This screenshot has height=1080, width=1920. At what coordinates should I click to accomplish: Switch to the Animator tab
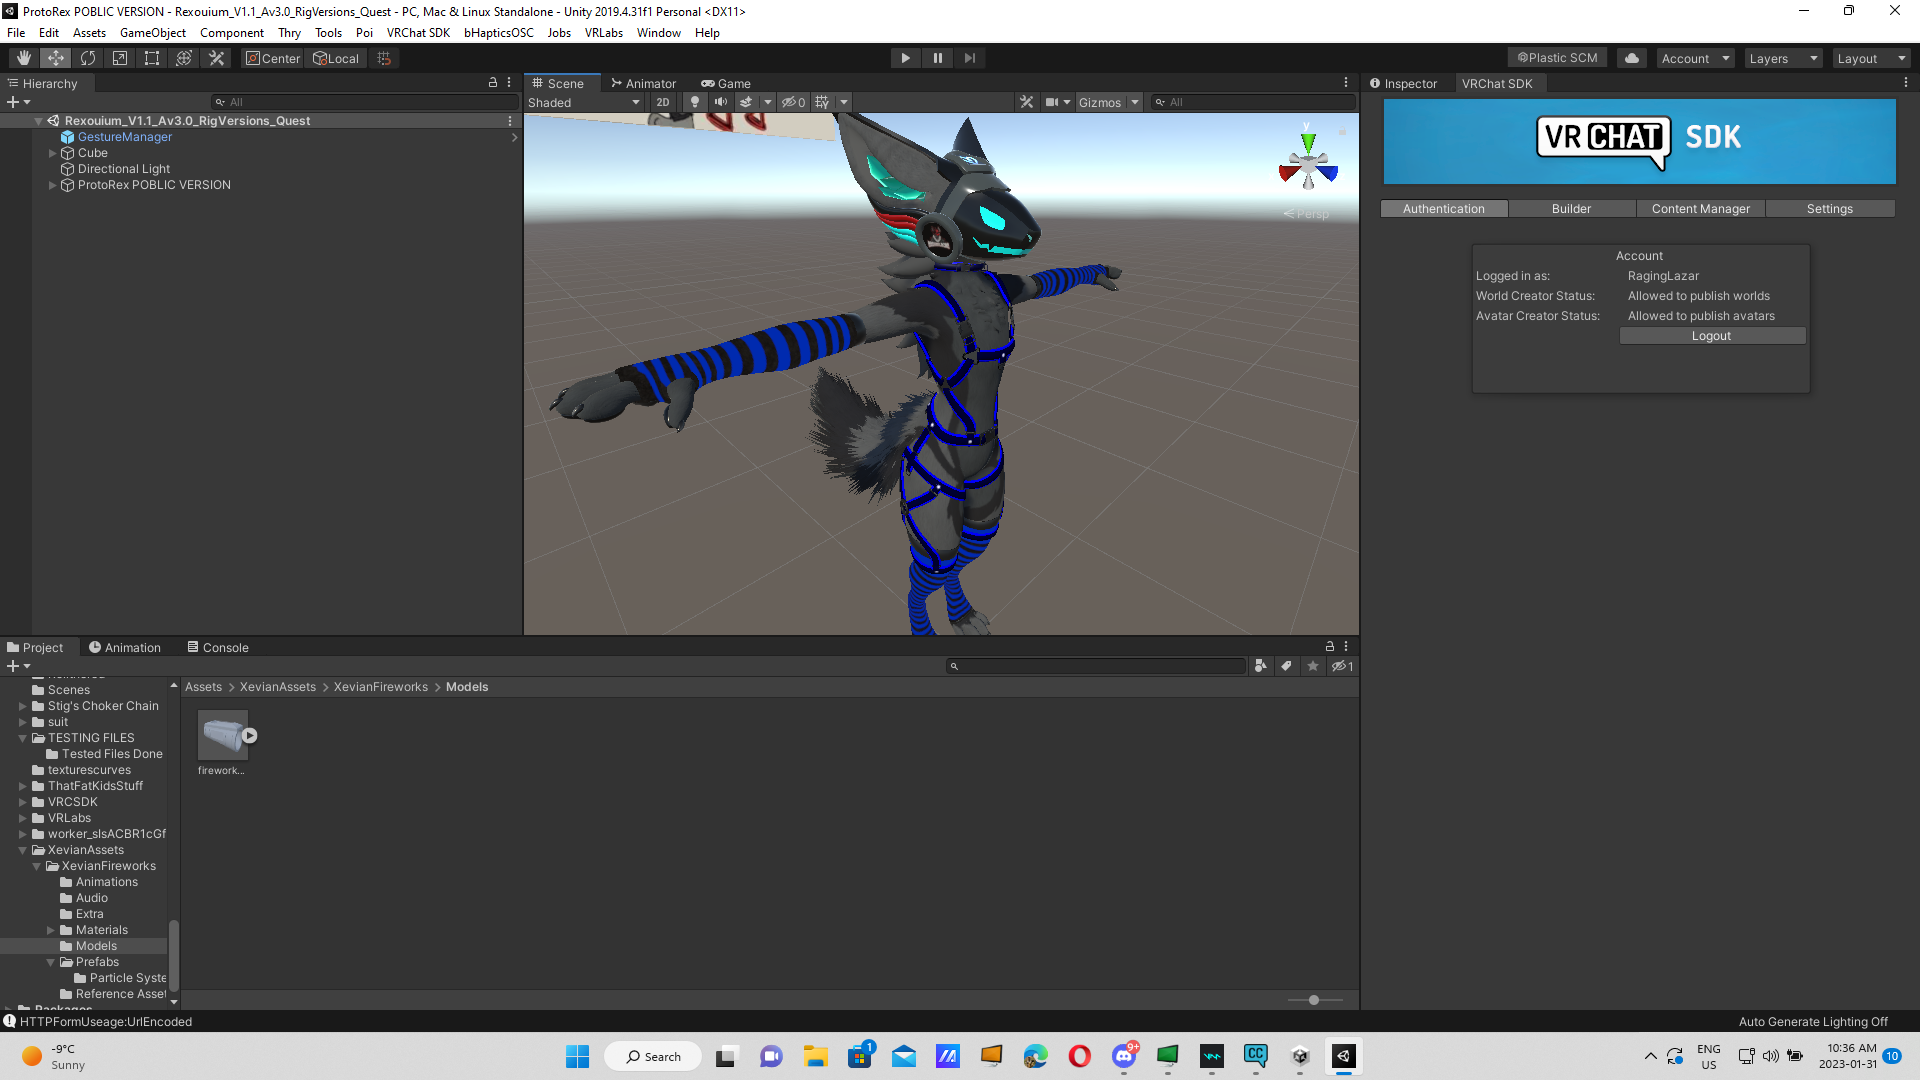(x=644, y=83)
